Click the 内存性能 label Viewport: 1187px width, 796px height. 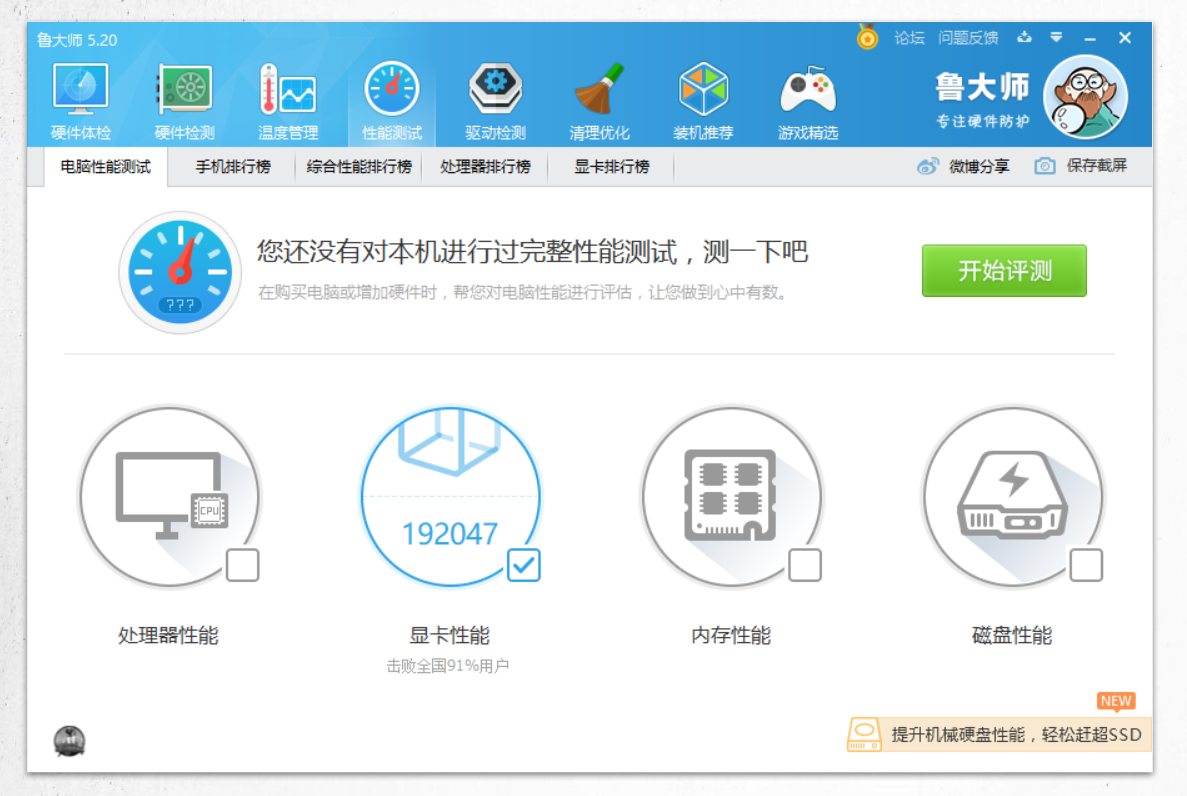click(x=731, y=635)
